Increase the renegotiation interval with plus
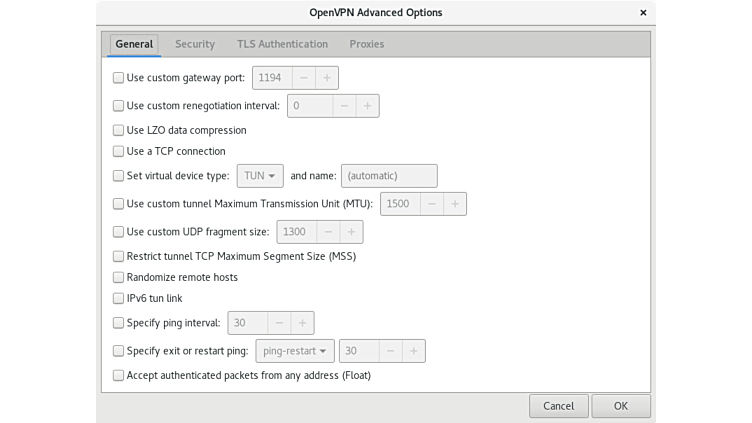 tap(367, 106)
